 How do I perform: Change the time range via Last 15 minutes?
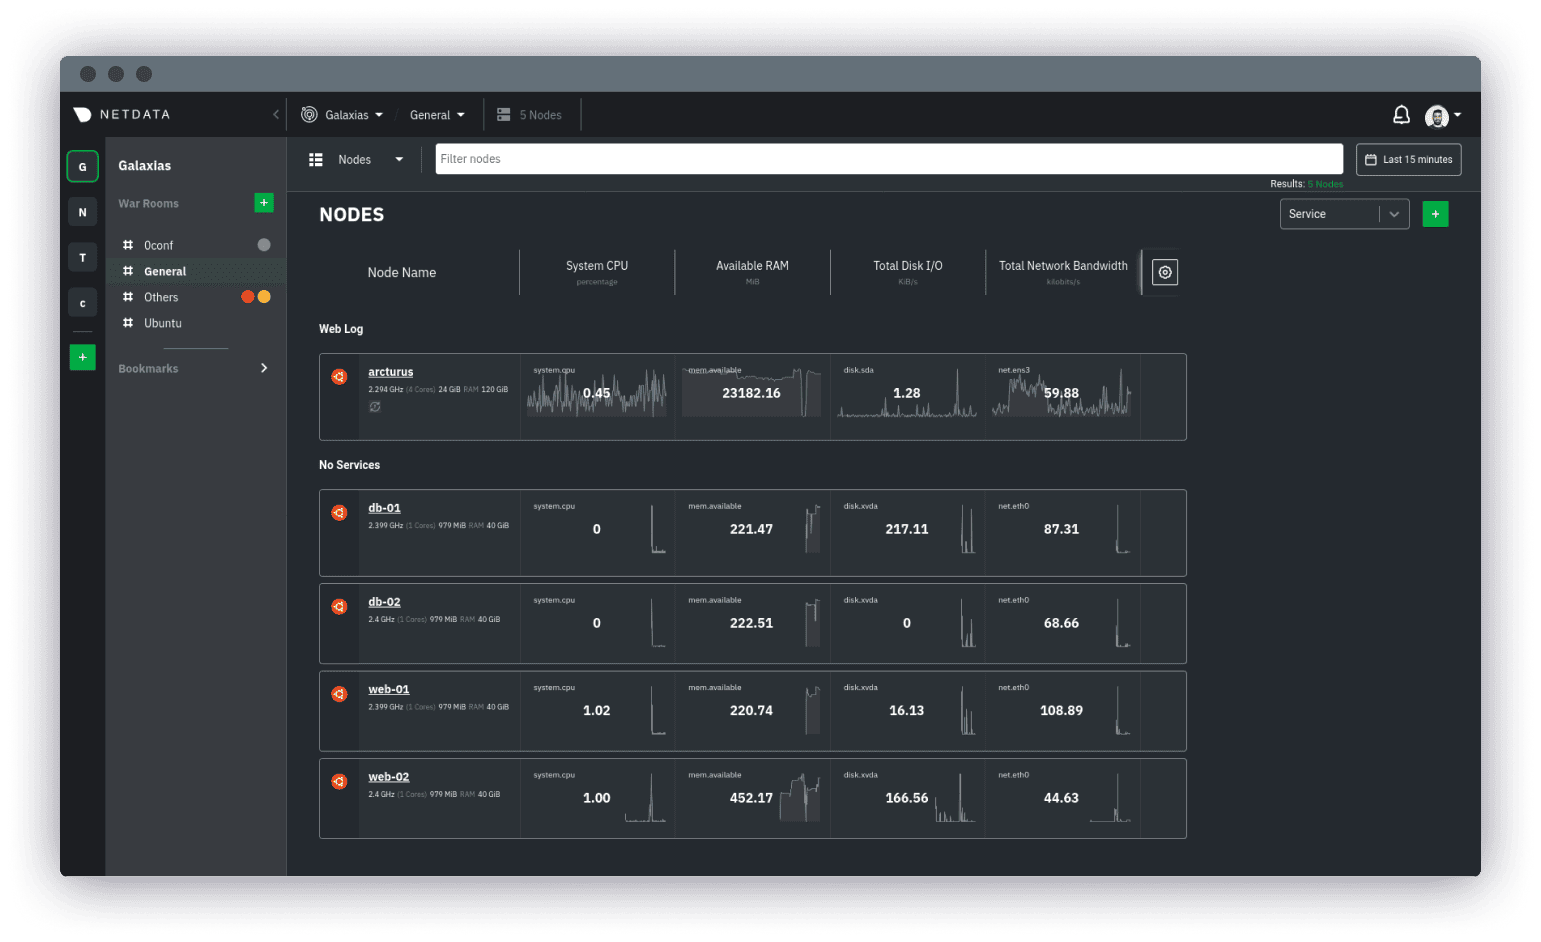pyautogui.click(x=1408, y=159)
